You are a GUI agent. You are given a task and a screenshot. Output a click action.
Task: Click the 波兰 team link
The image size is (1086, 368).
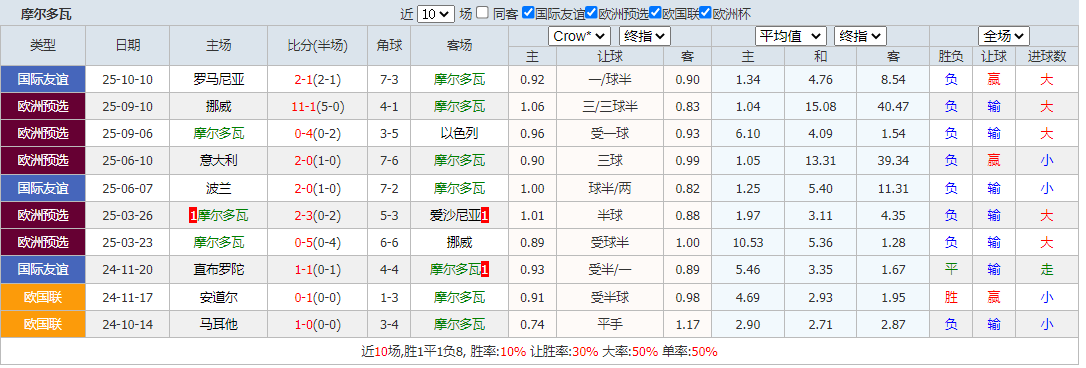[219, 189]
